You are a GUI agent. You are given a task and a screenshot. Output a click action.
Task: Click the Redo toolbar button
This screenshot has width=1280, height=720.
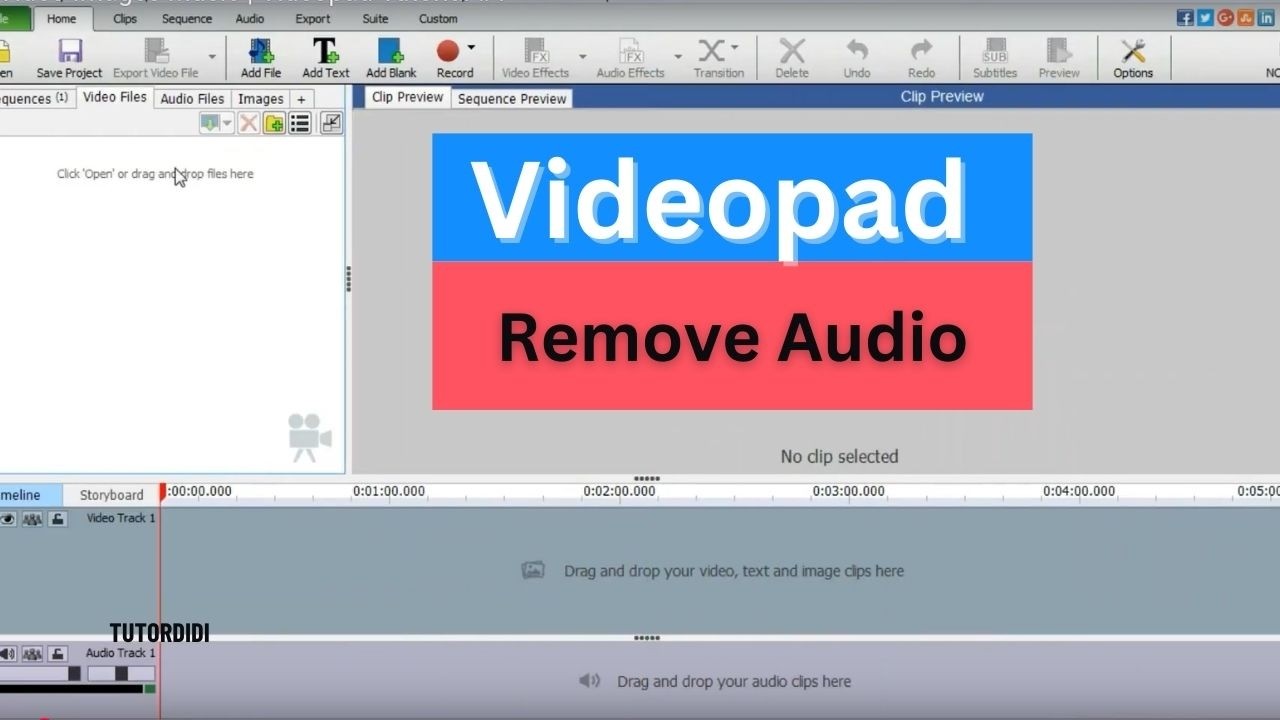coord(921,58)
